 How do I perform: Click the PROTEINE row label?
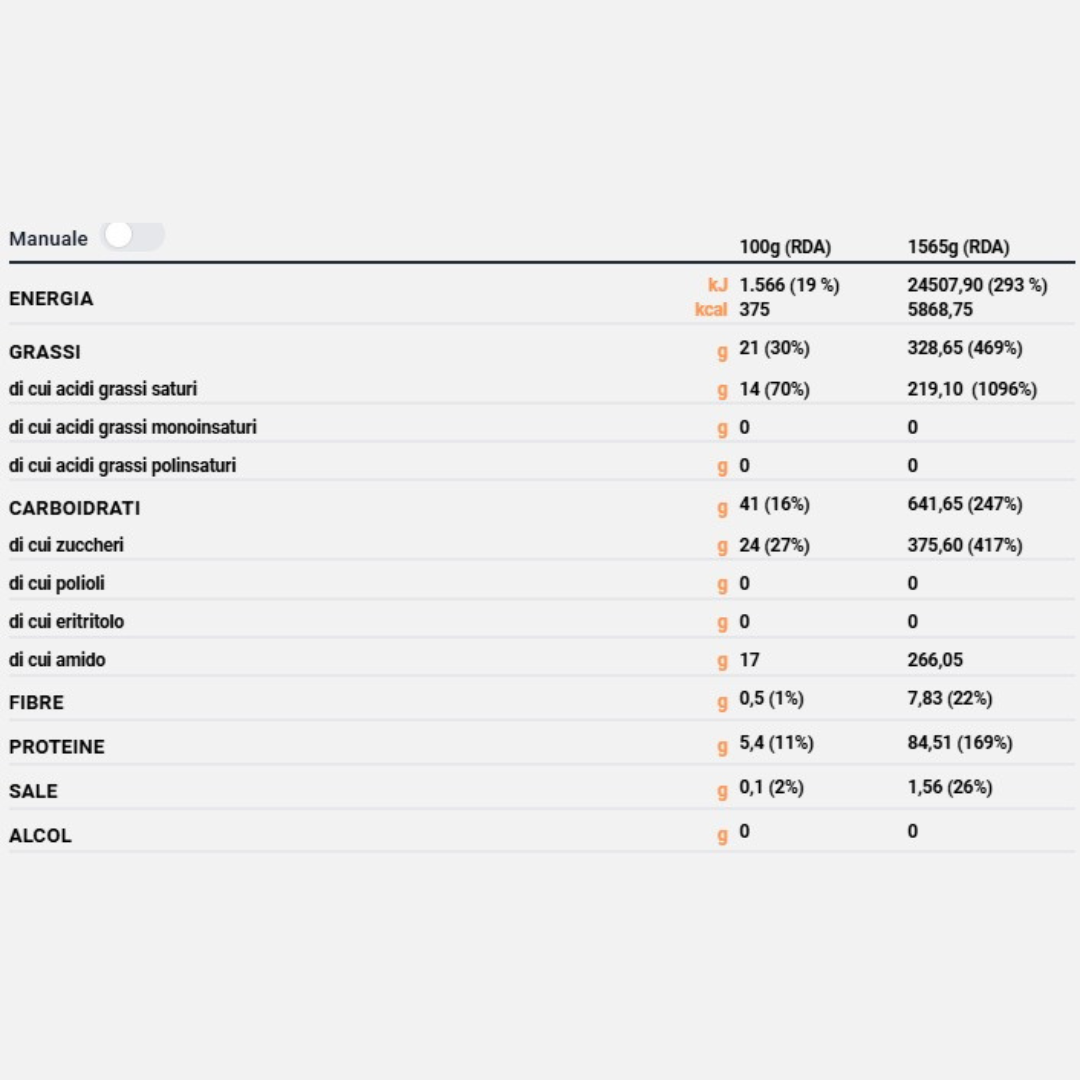57,747
